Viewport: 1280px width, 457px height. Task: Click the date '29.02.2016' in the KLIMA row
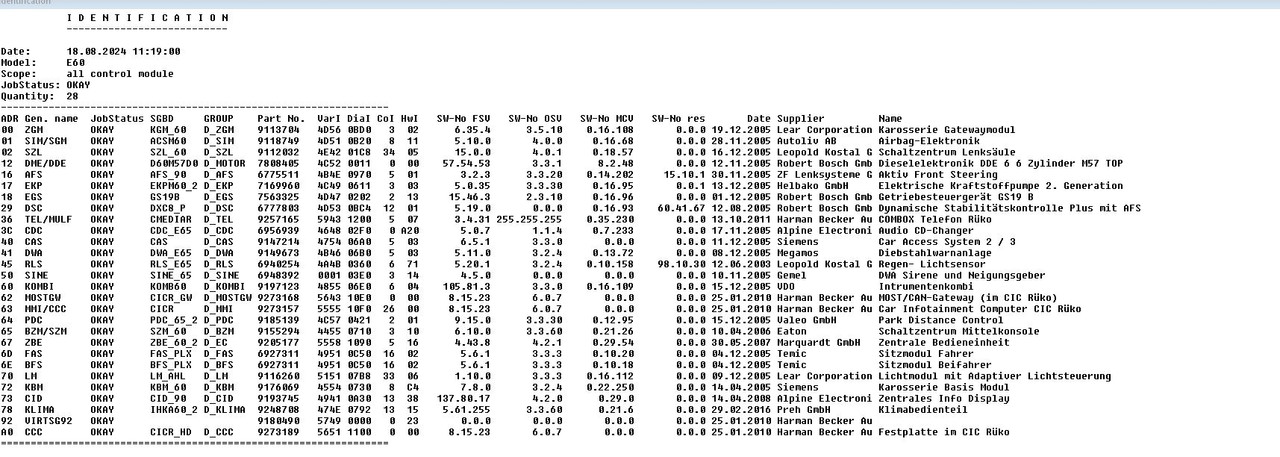tap(741, 410)
